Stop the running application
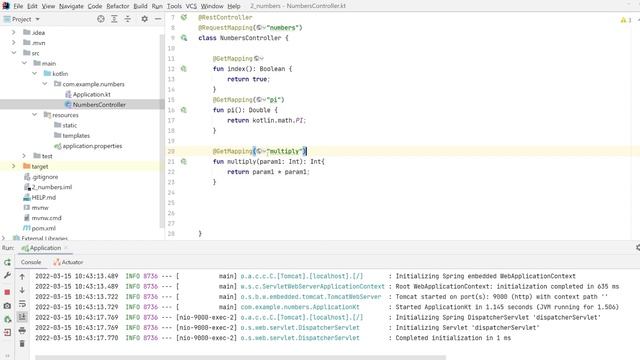 7,292
